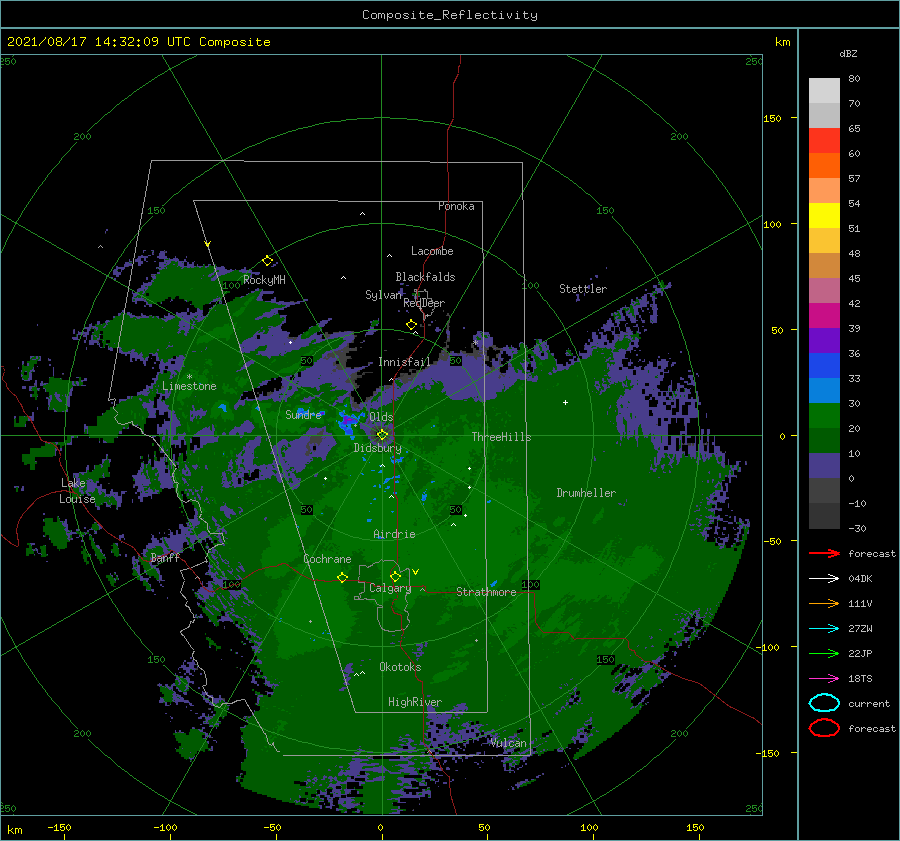Click the Cochrane town label

click(327, 559)
